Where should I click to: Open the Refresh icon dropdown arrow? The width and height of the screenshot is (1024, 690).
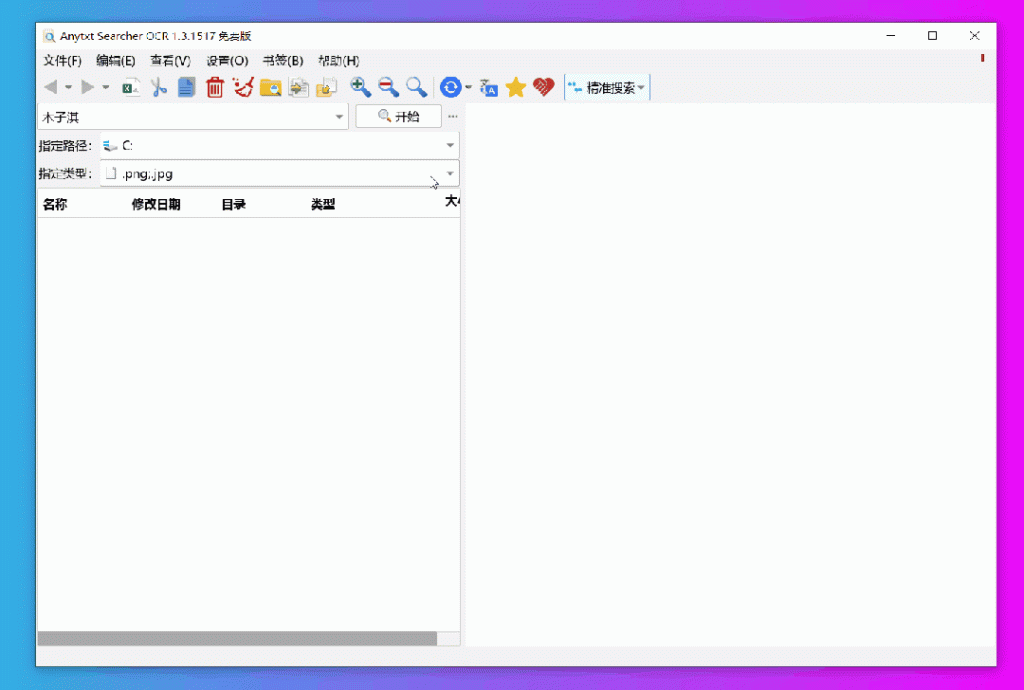click(468, 87)
